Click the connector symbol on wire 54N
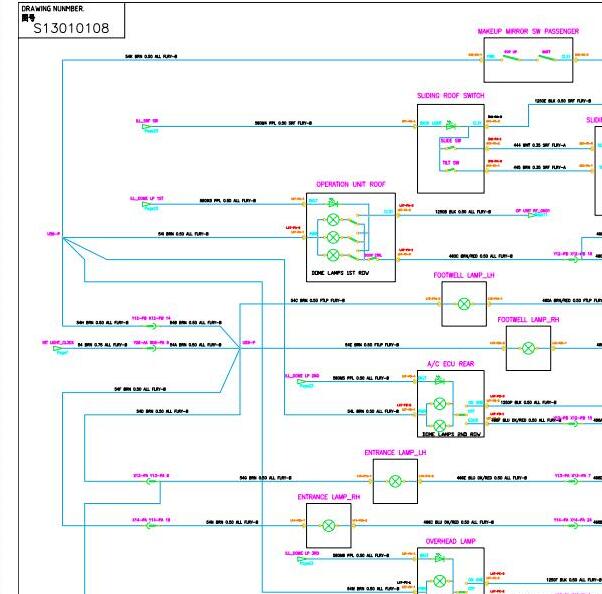Screen dimensions: 602x594 click(x=151, y=525)
